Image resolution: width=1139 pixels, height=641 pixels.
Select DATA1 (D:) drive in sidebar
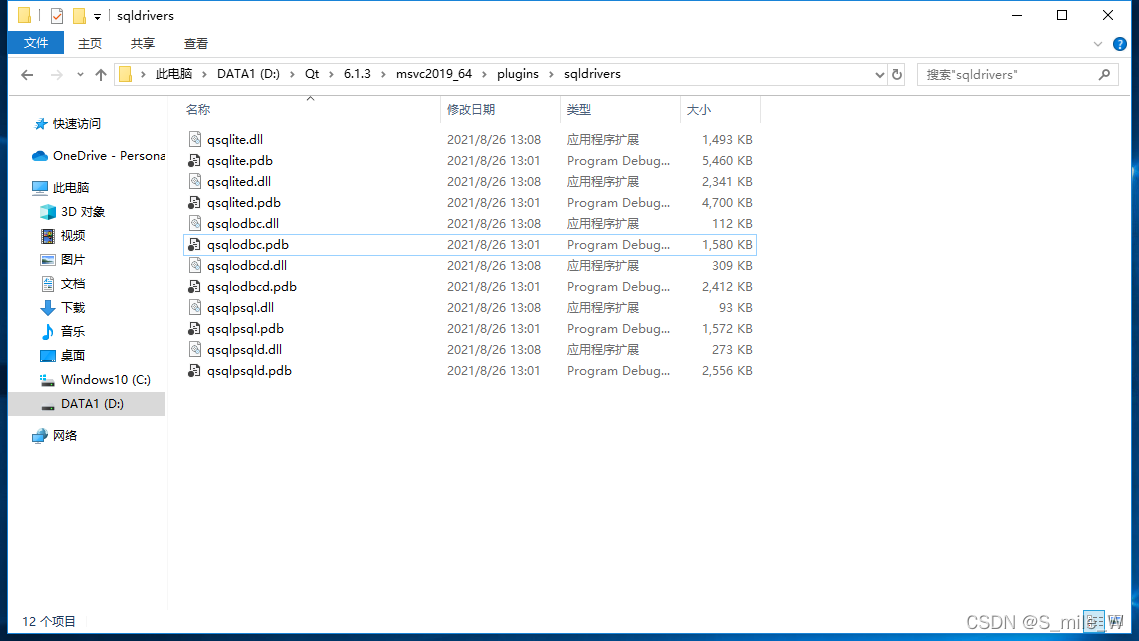tap(92, 403)
